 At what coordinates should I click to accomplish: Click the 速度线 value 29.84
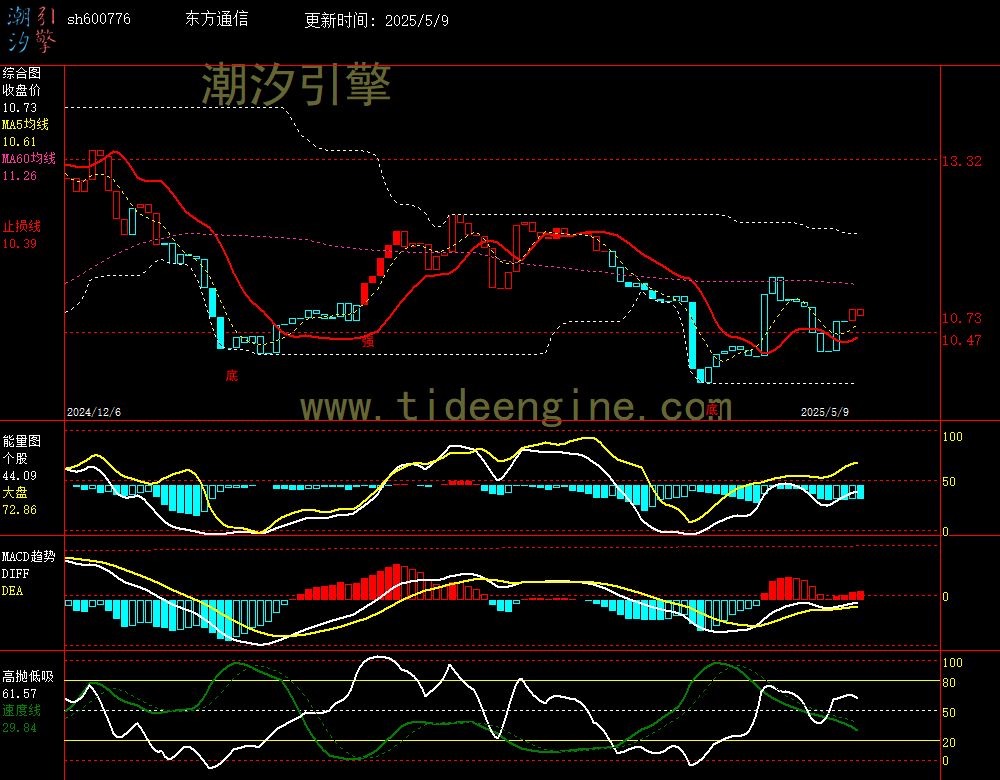pos(20,728)
